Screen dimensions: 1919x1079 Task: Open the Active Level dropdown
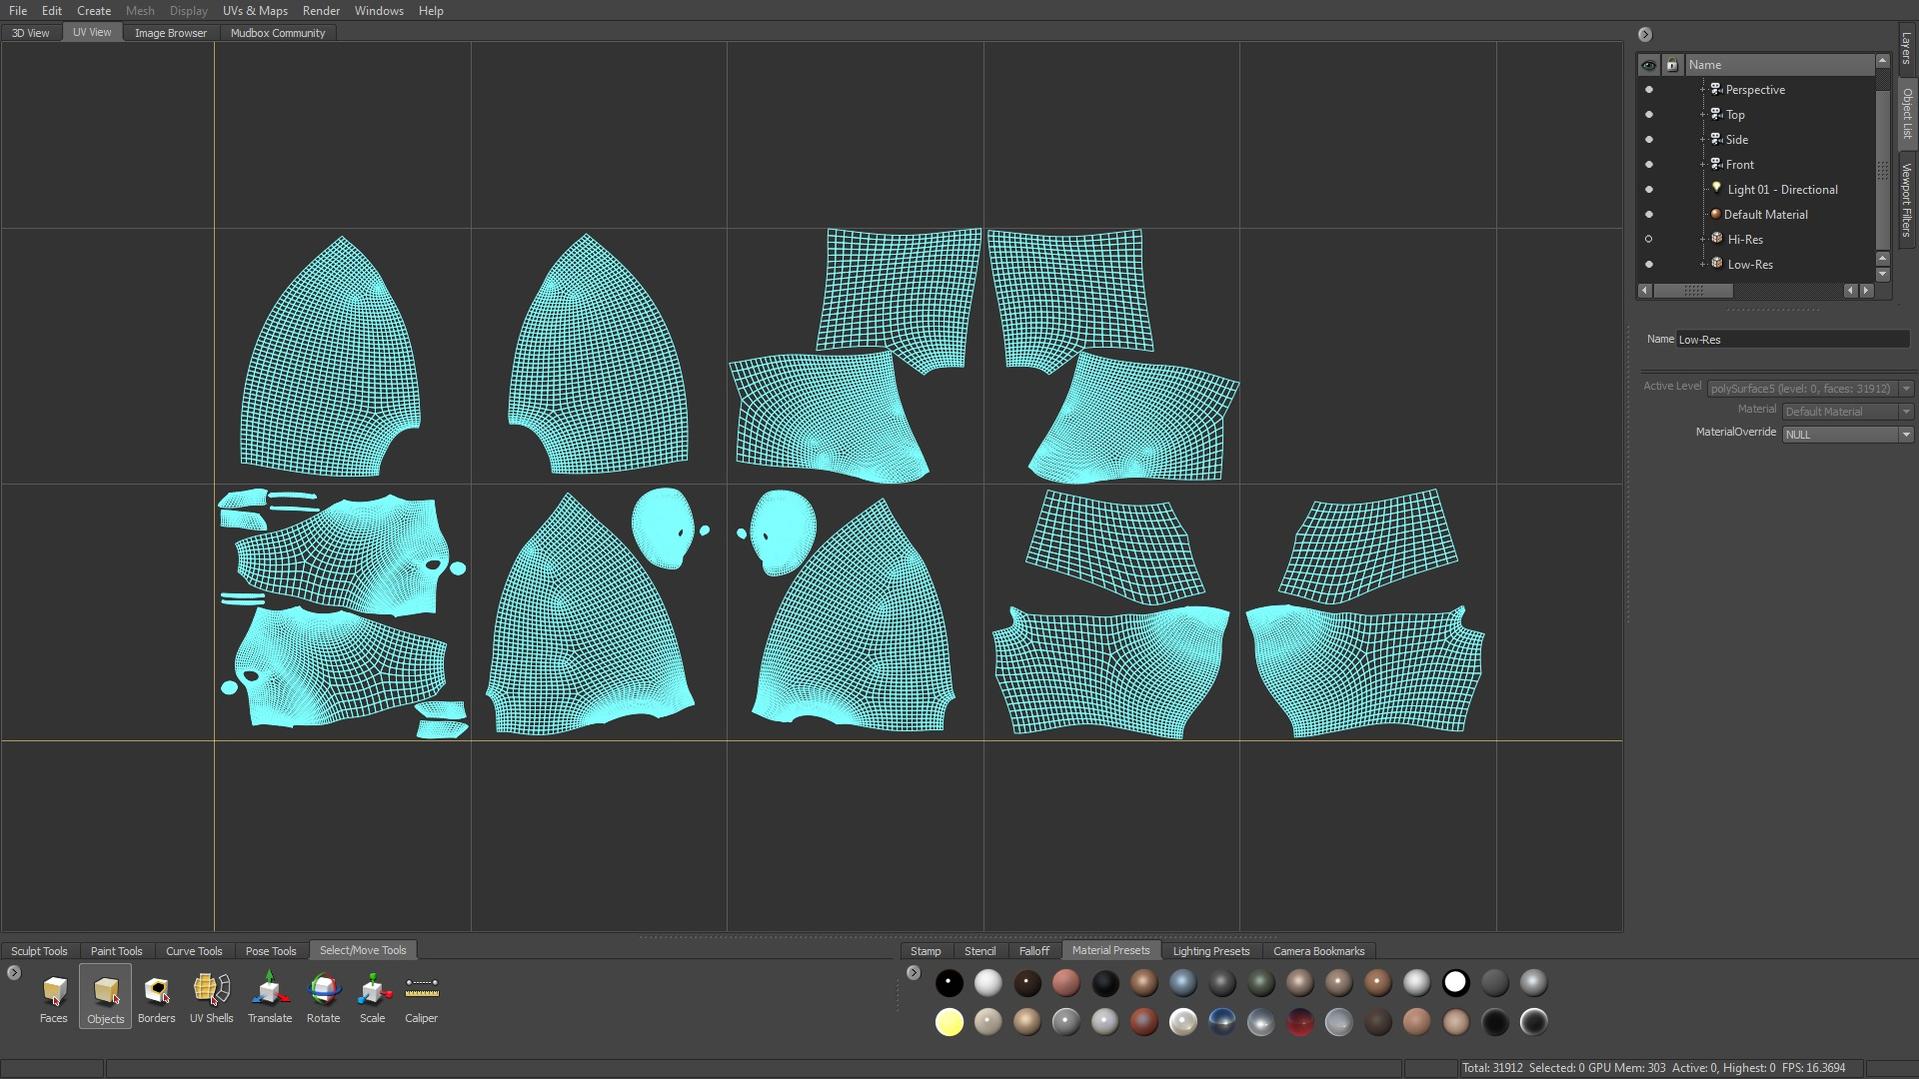point(1810,388)
